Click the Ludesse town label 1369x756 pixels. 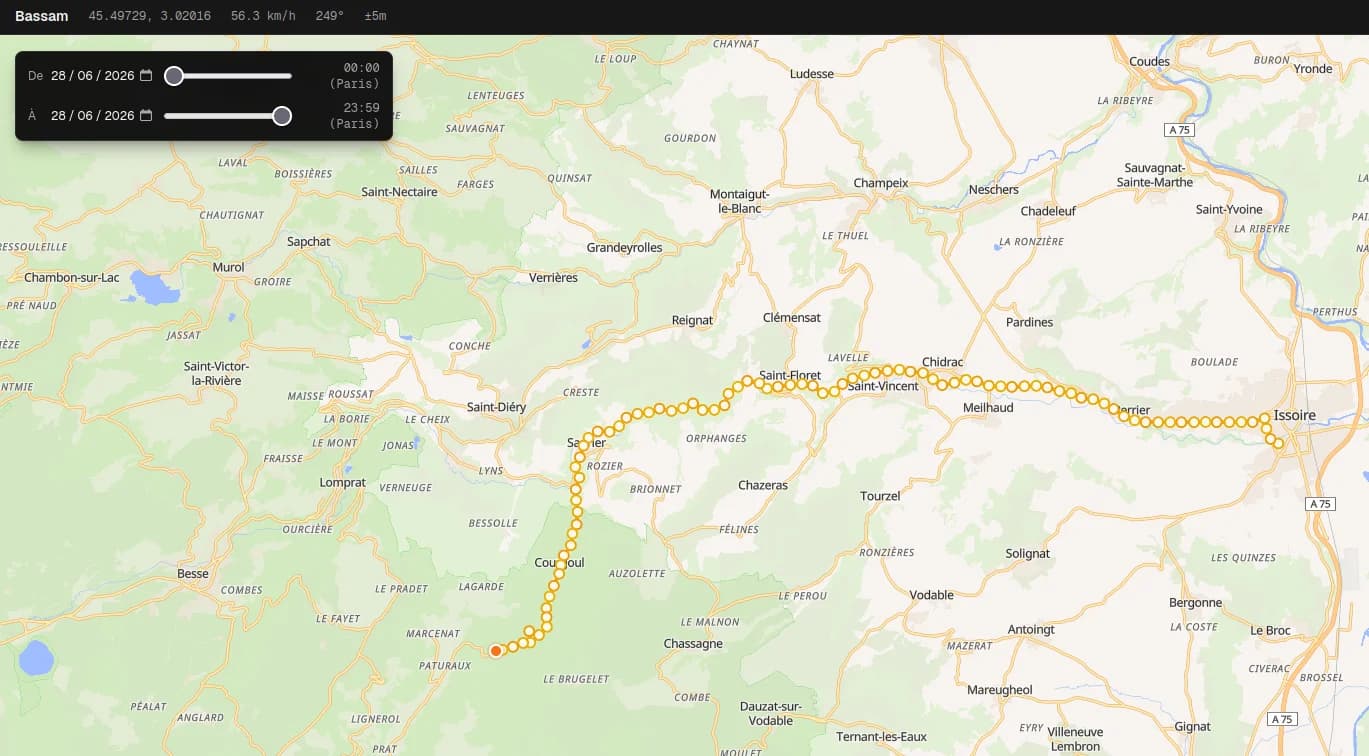[811, 74]
